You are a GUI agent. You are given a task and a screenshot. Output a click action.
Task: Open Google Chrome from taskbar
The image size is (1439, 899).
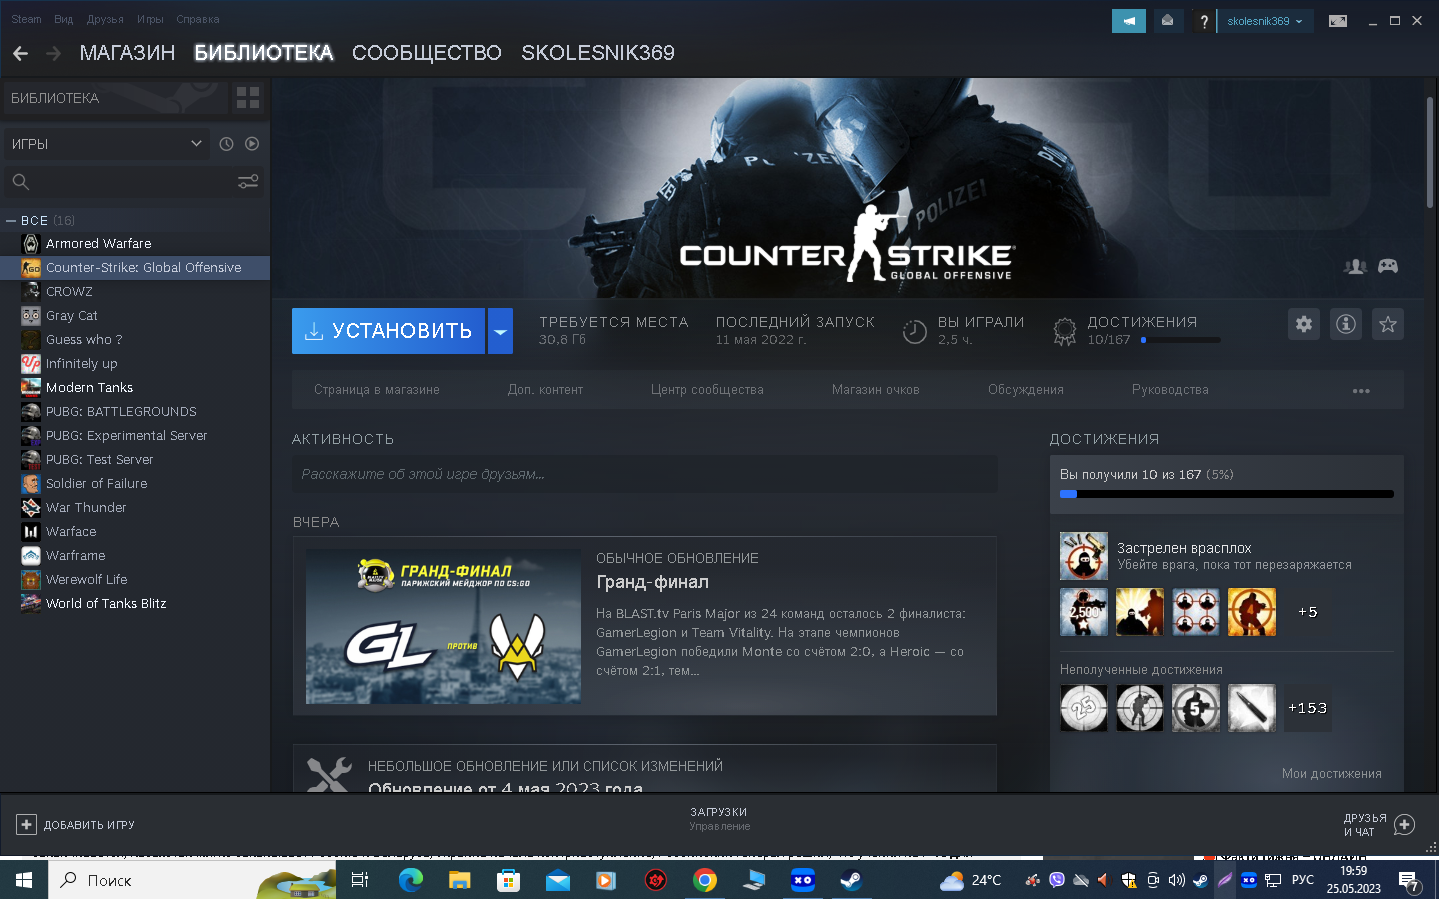pos(705,880)
